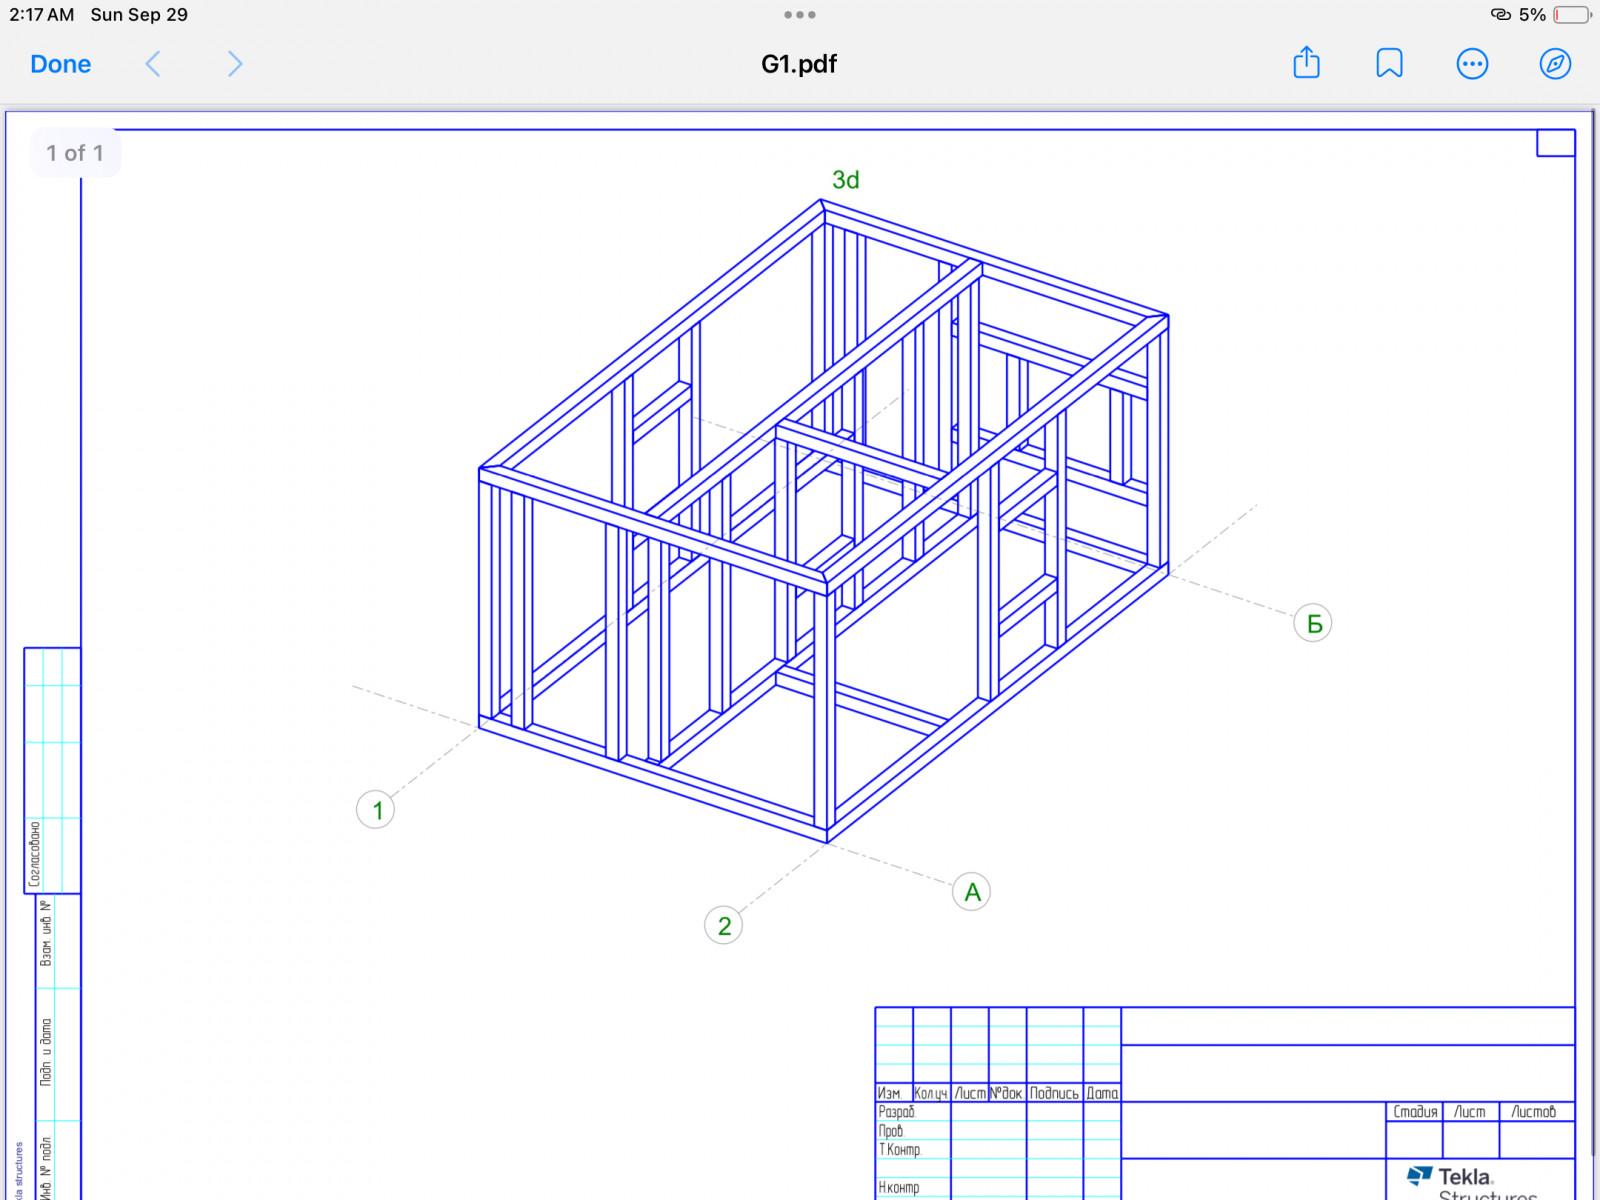This screenshot has width=1600, height=1200.
Task: Click the green '3d' view label
Action: (x=846, y=180)
